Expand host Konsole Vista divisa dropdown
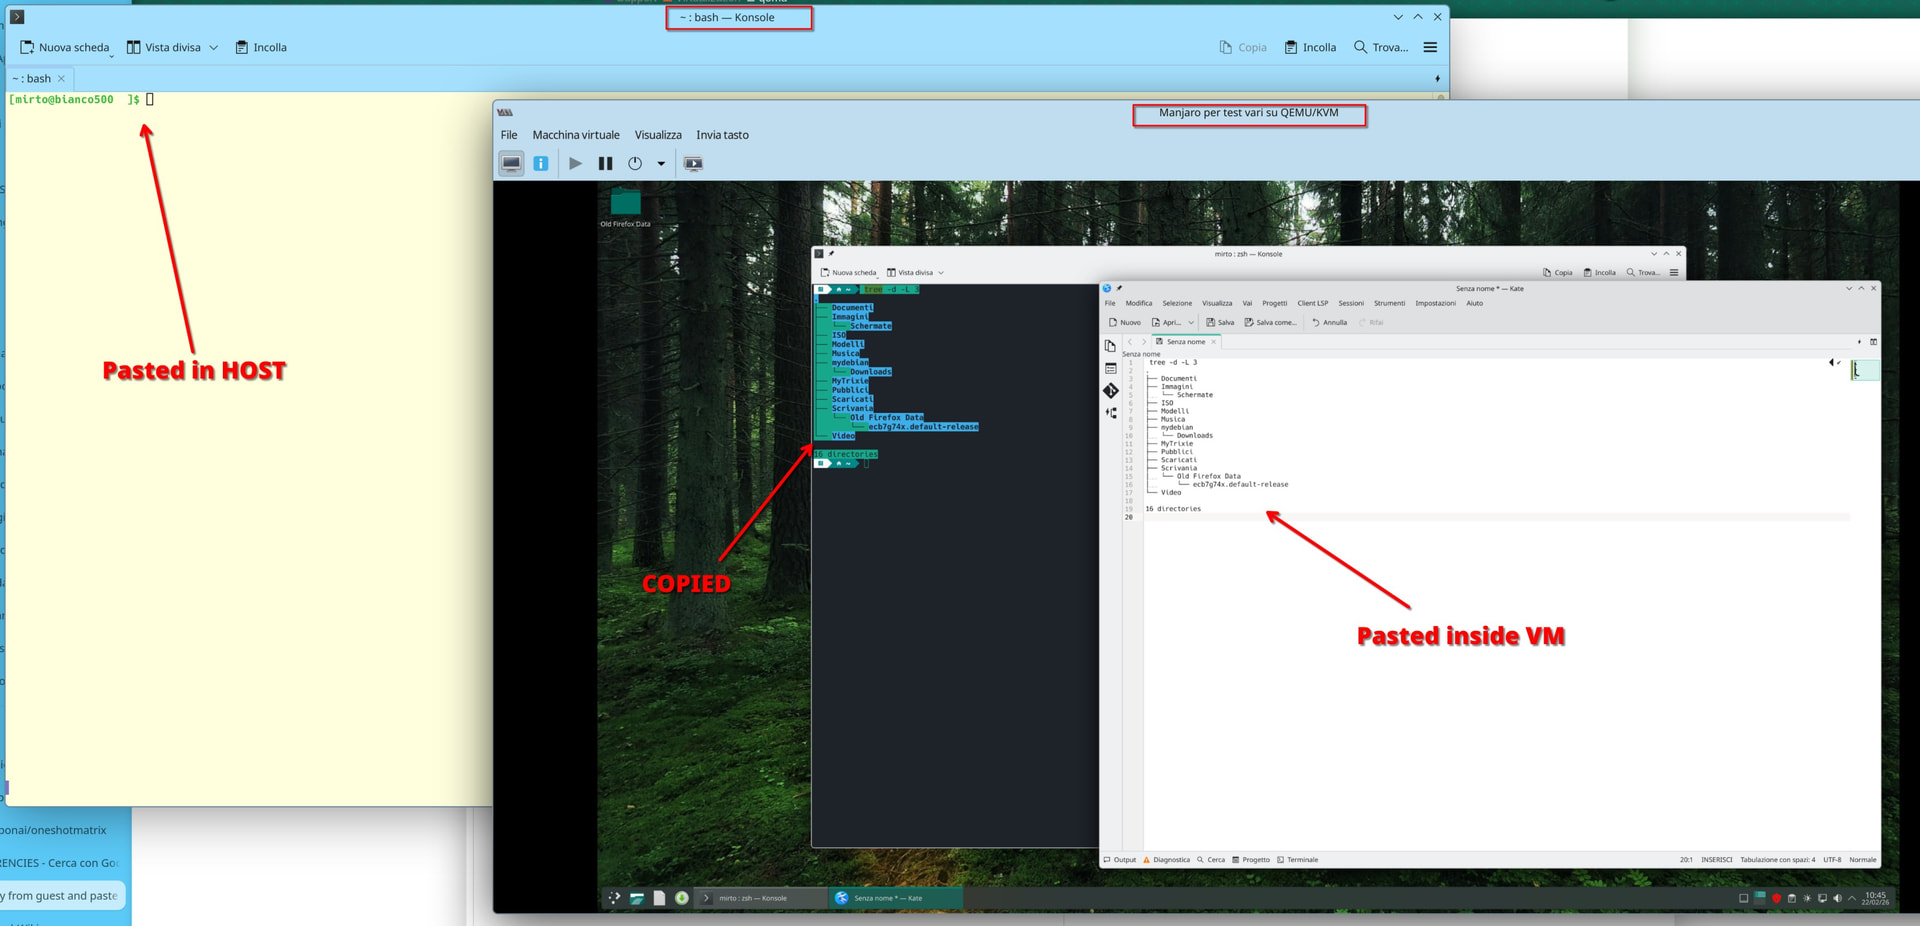This screenshot has height=926, width=1920. (x=213, y=48)
